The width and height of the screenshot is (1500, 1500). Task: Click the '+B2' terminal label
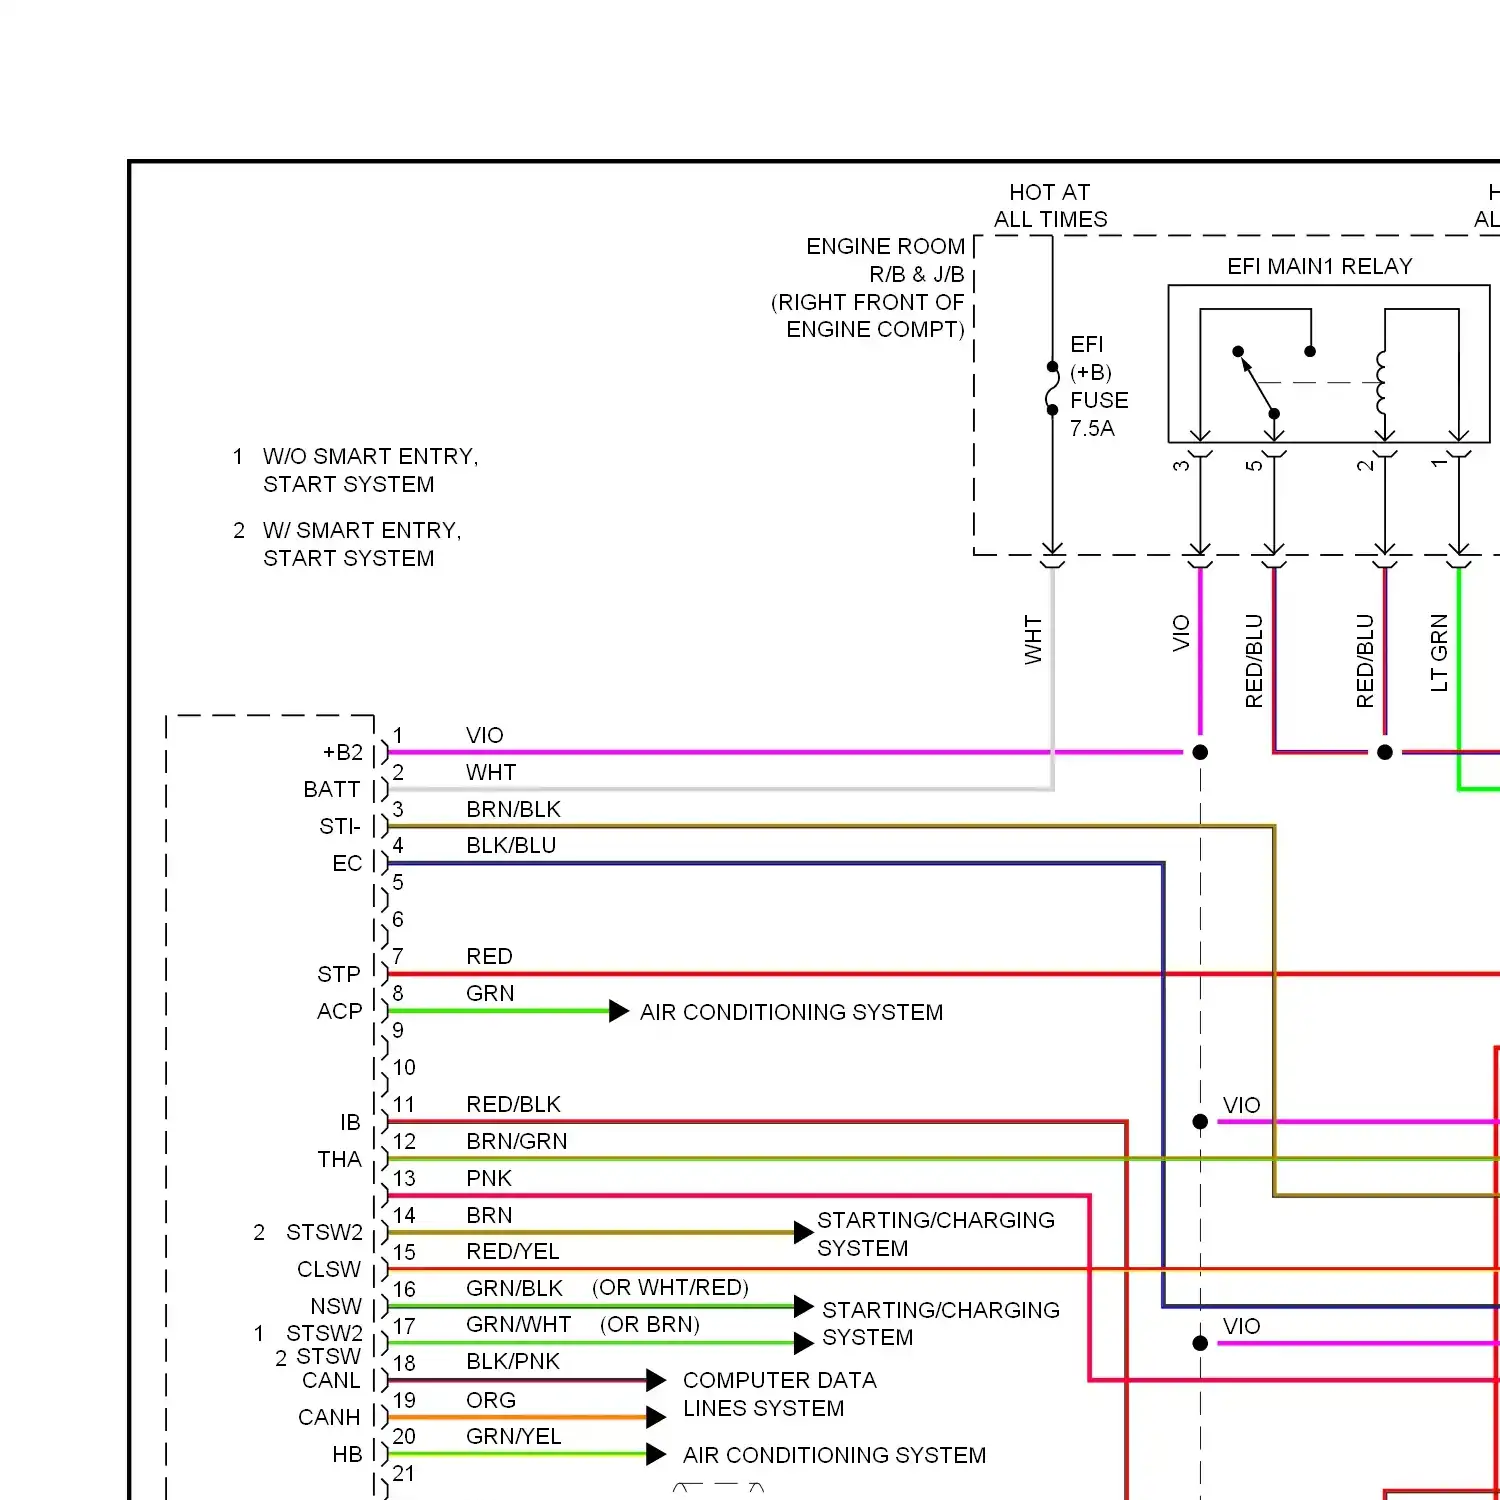342,752
